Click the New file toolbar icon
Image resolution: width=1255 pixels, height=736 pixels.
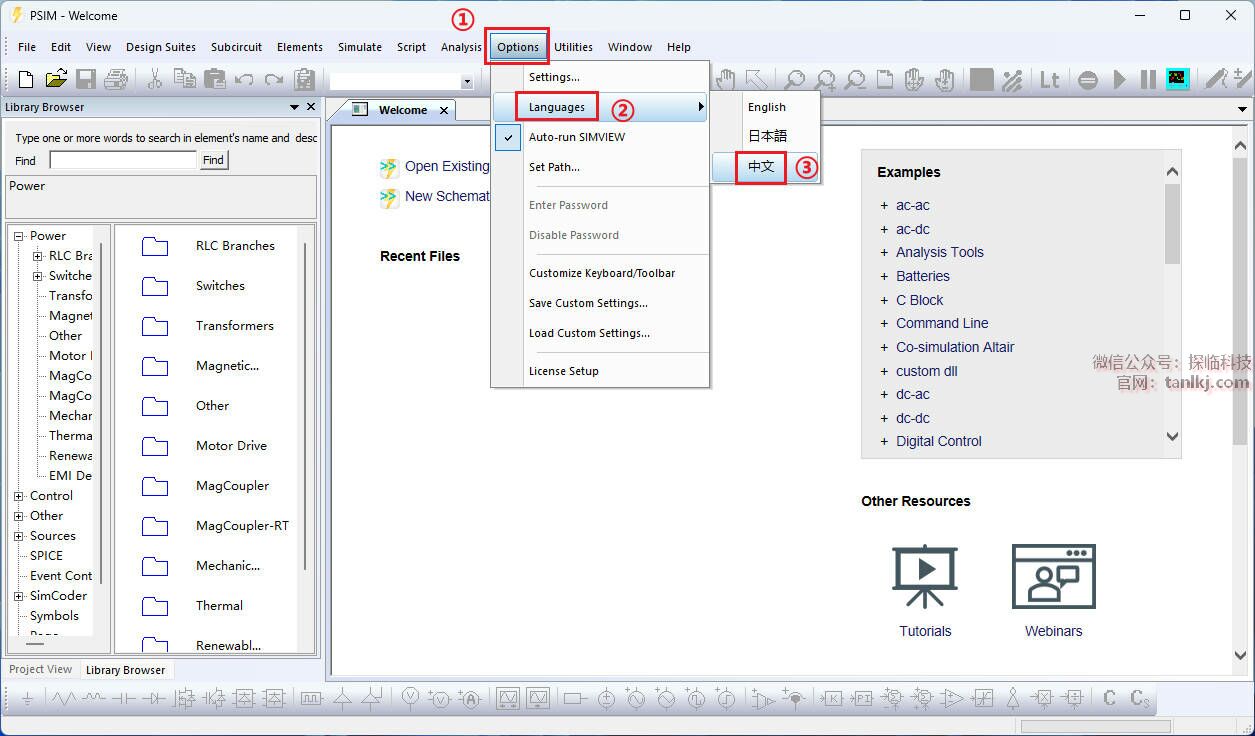click(x=26, y=79)
